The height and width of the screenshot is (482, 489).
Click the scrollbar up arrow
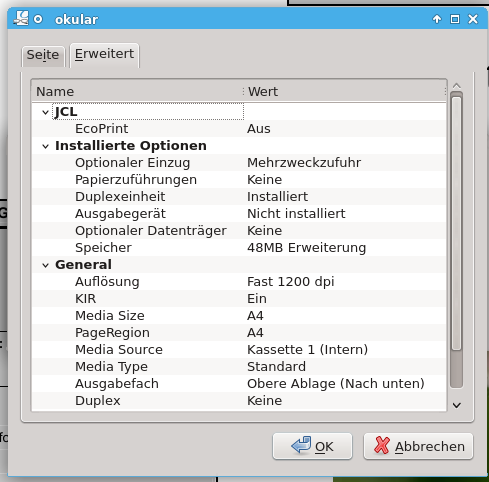point(457,86)
